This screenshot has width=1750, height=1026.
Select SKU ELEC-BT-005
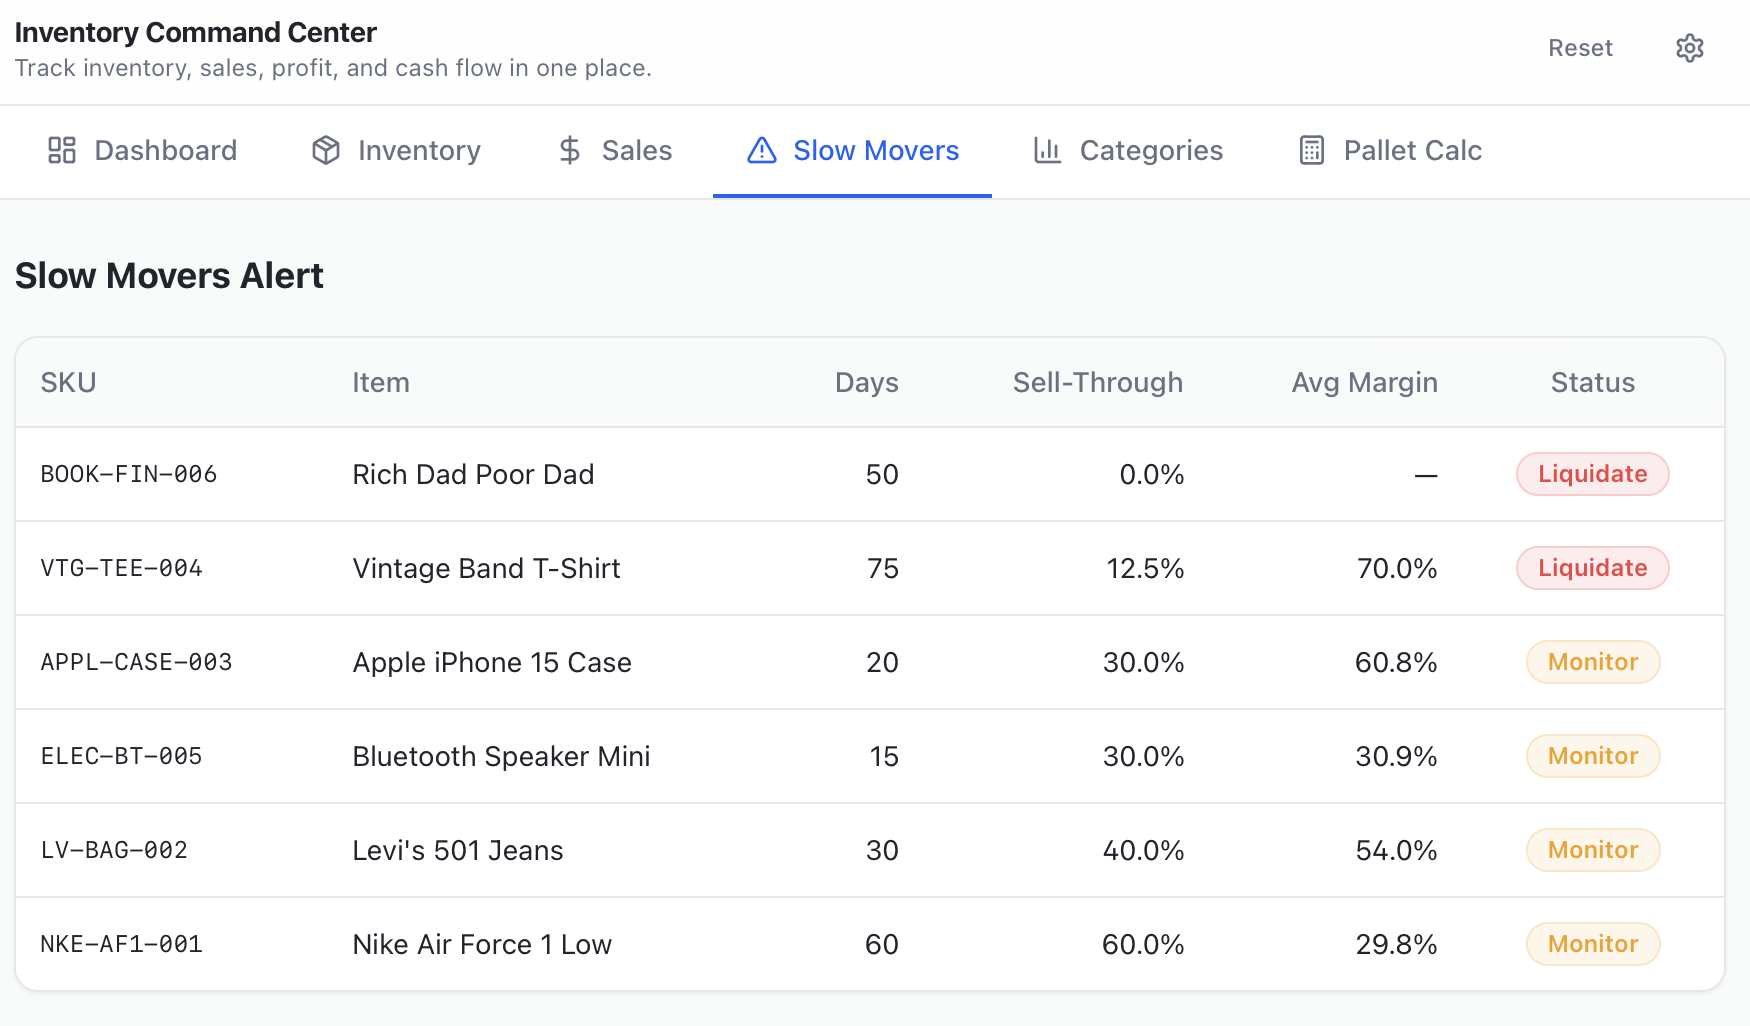coord(121,756)
